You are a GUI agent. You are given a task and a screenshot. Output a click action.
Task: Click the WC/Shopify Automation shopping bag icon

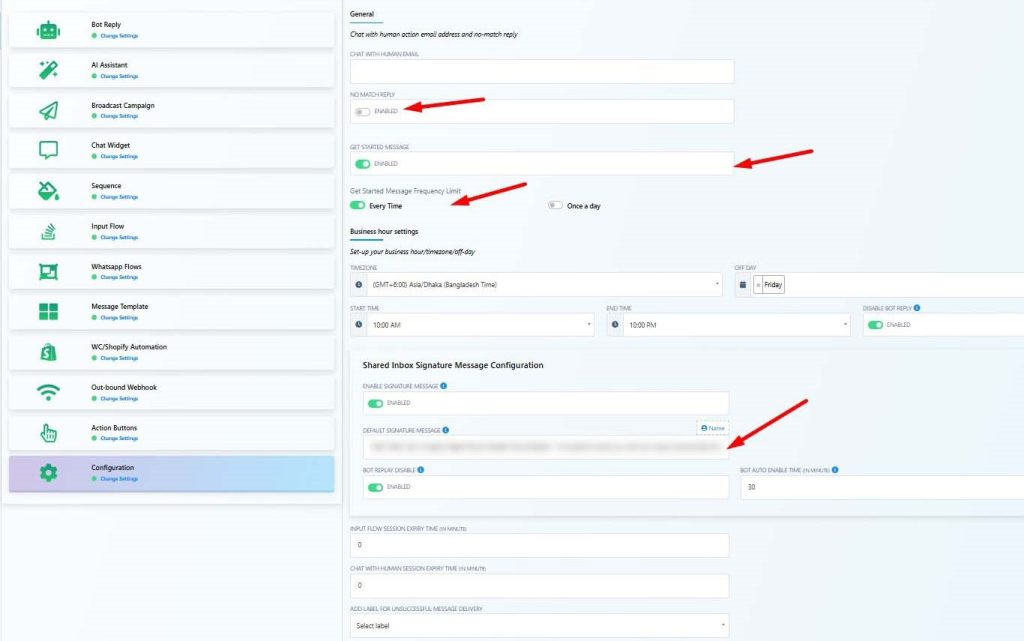(48, 352)
